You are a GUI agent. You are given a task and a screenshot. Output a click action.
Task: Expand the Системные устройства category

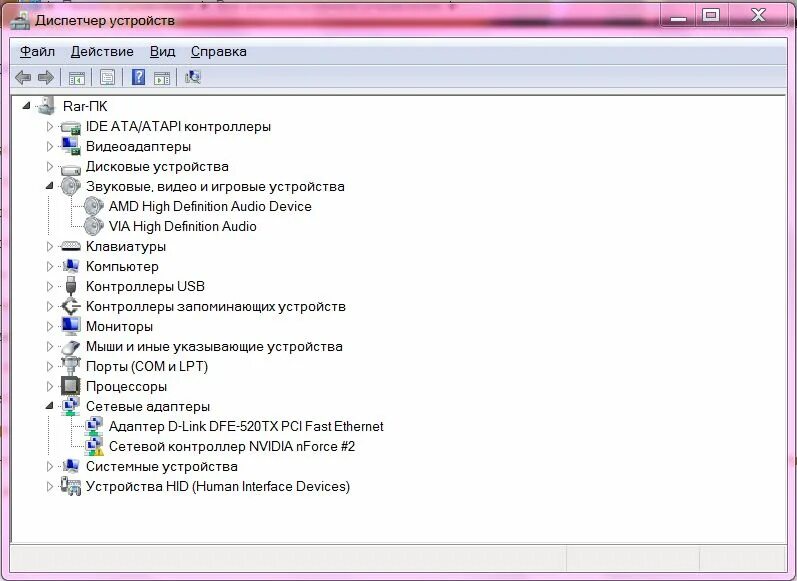pyautogui.click(x=49, y=466)
